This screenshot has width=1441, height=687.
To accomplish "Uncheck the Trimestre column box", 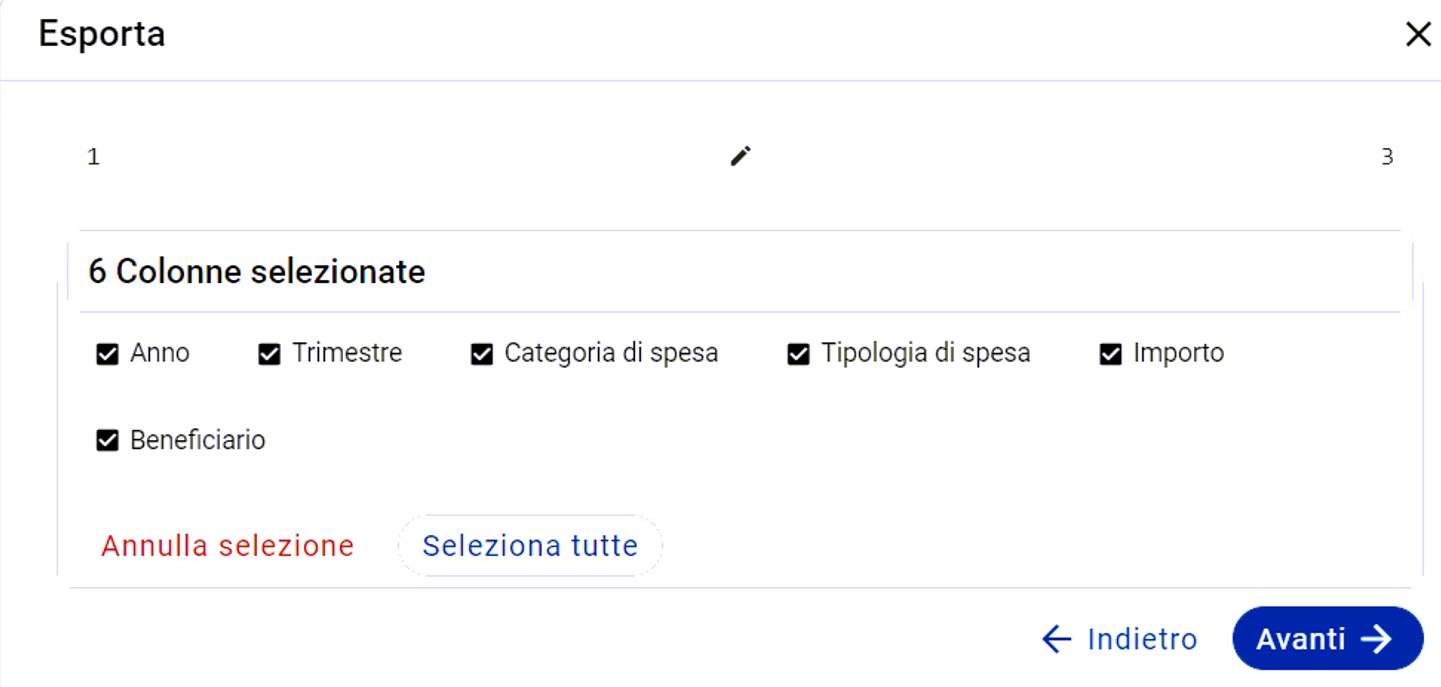I will 269,354.
